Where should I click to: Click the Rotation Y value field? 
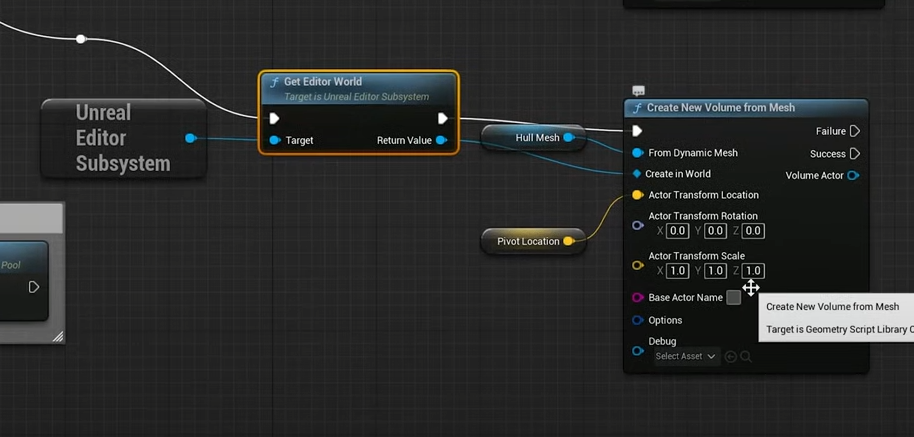(x=715, y=231)
